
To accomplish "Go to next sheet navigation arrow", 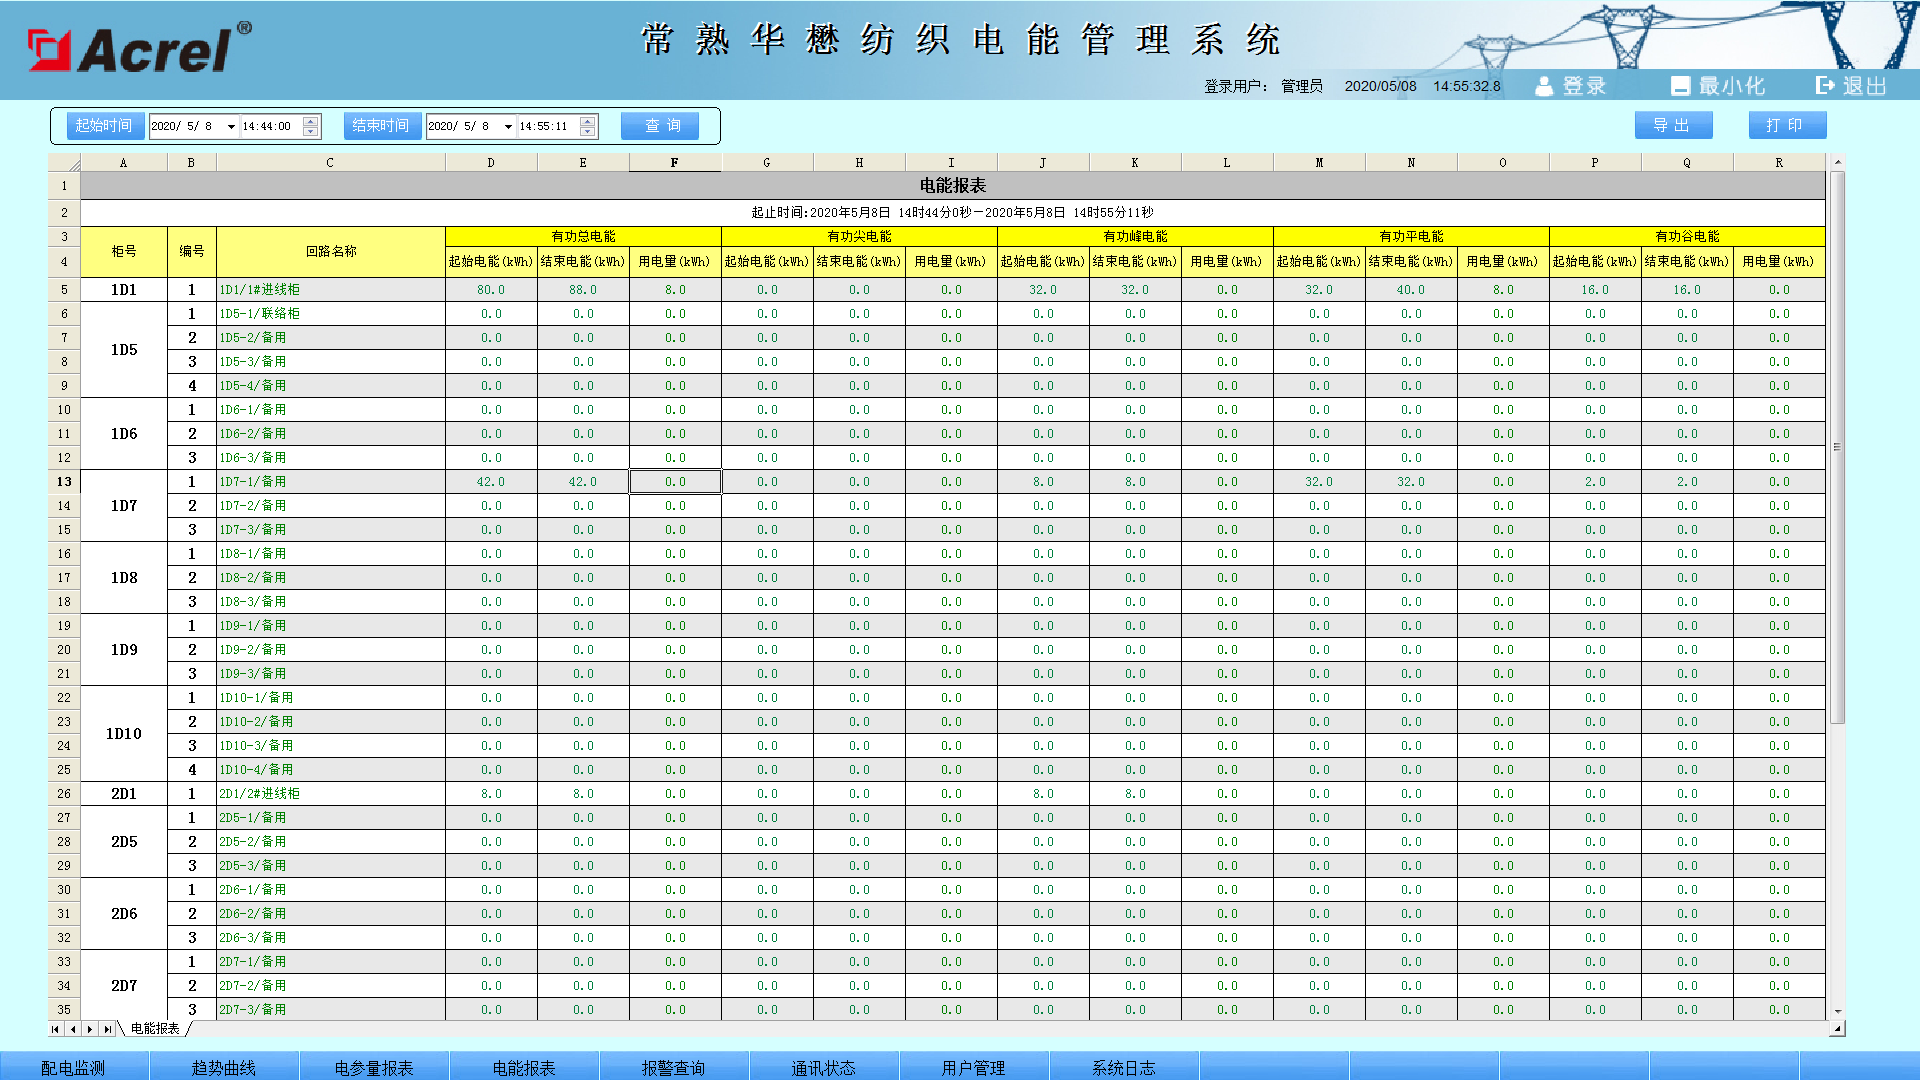I will click(90, 1029).
